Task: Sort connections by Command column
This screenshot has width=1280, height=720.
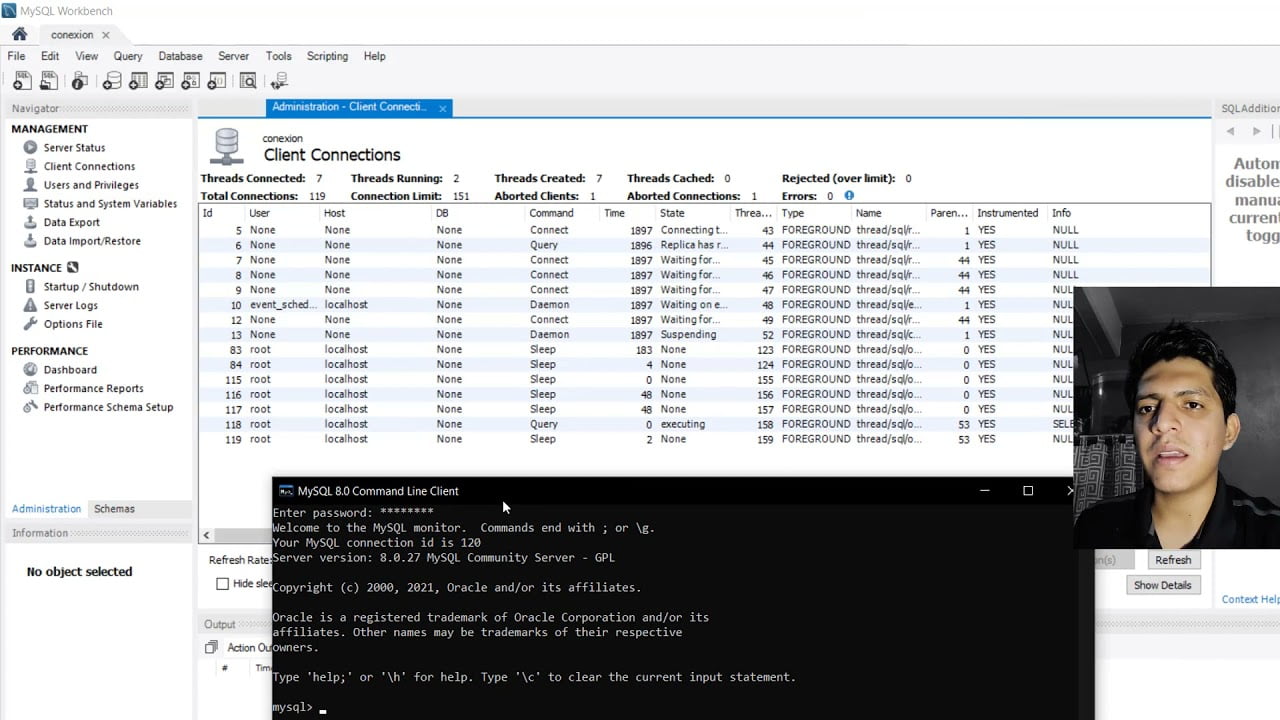Action: (563, 213)
